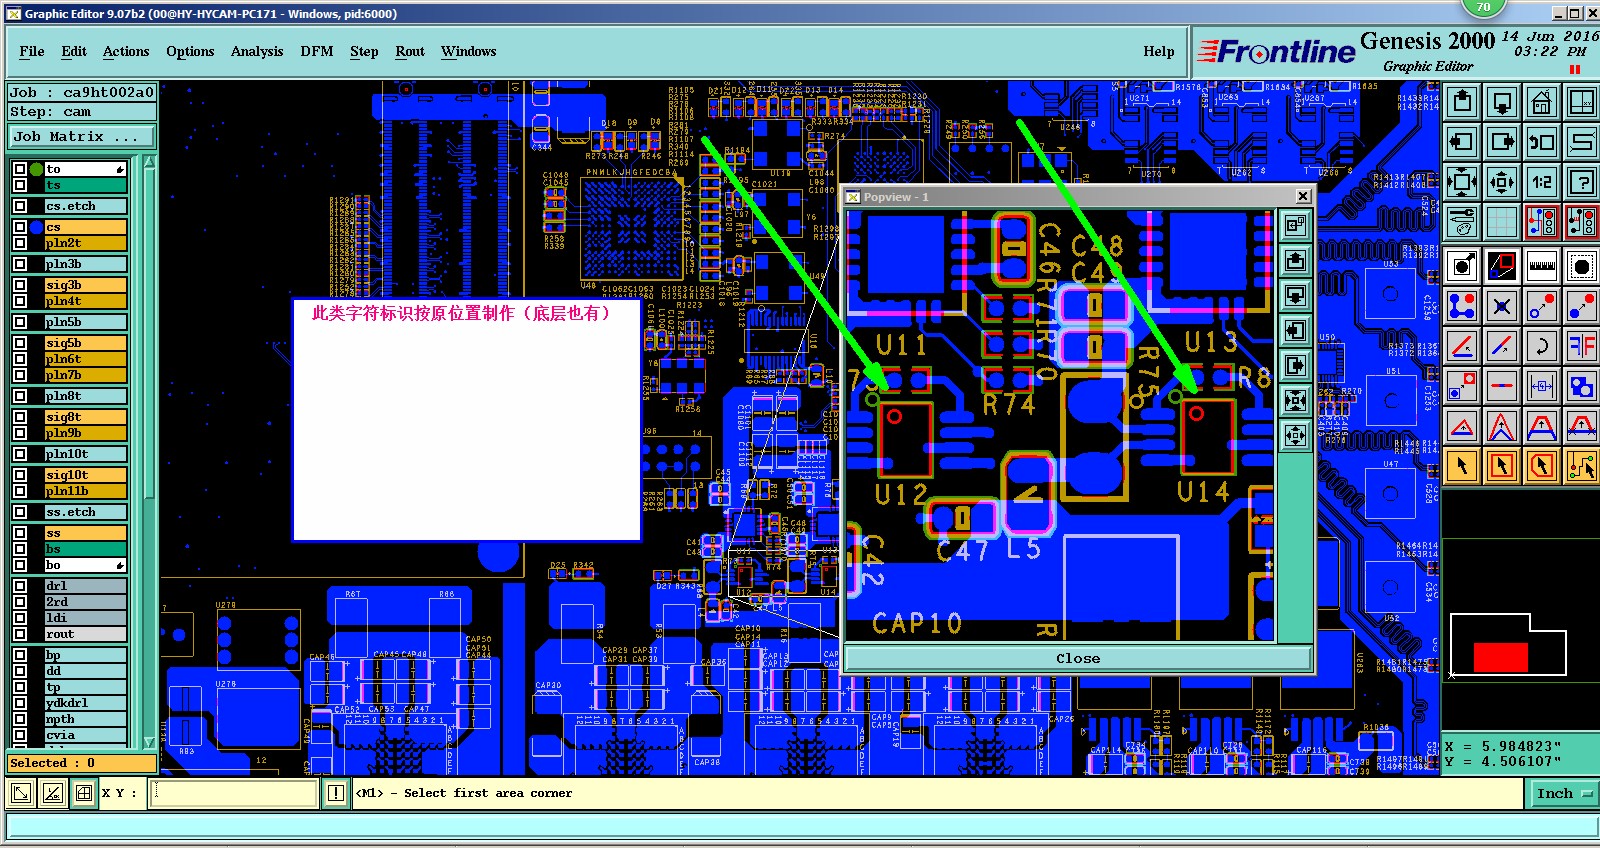The width and height of the screenshot is (1600, 848).
Task: Select the plain arrow select tool
Action: (1462, 466)
